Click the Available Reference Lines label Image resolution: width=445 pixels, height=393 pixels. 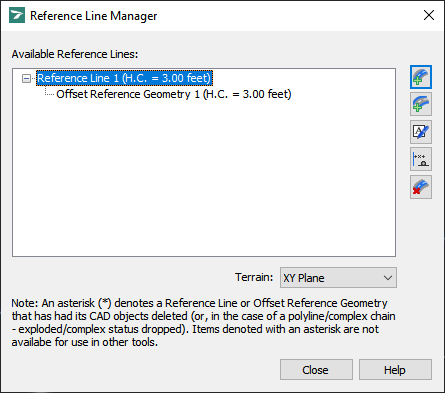coord(75,54)
